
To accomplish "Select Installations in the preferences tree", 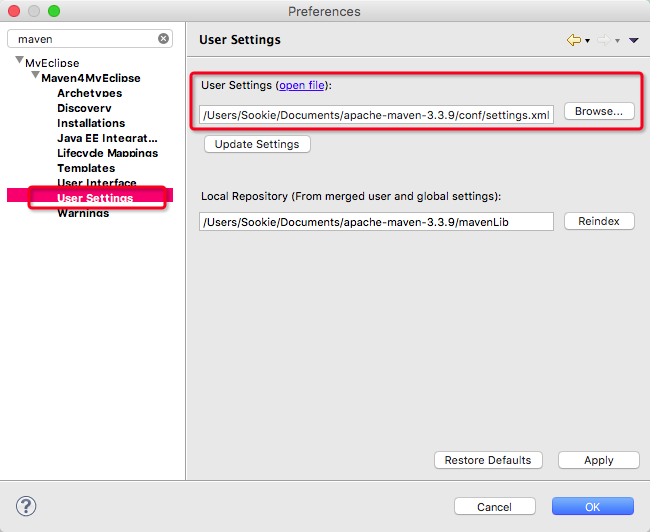I will (91, 123).
